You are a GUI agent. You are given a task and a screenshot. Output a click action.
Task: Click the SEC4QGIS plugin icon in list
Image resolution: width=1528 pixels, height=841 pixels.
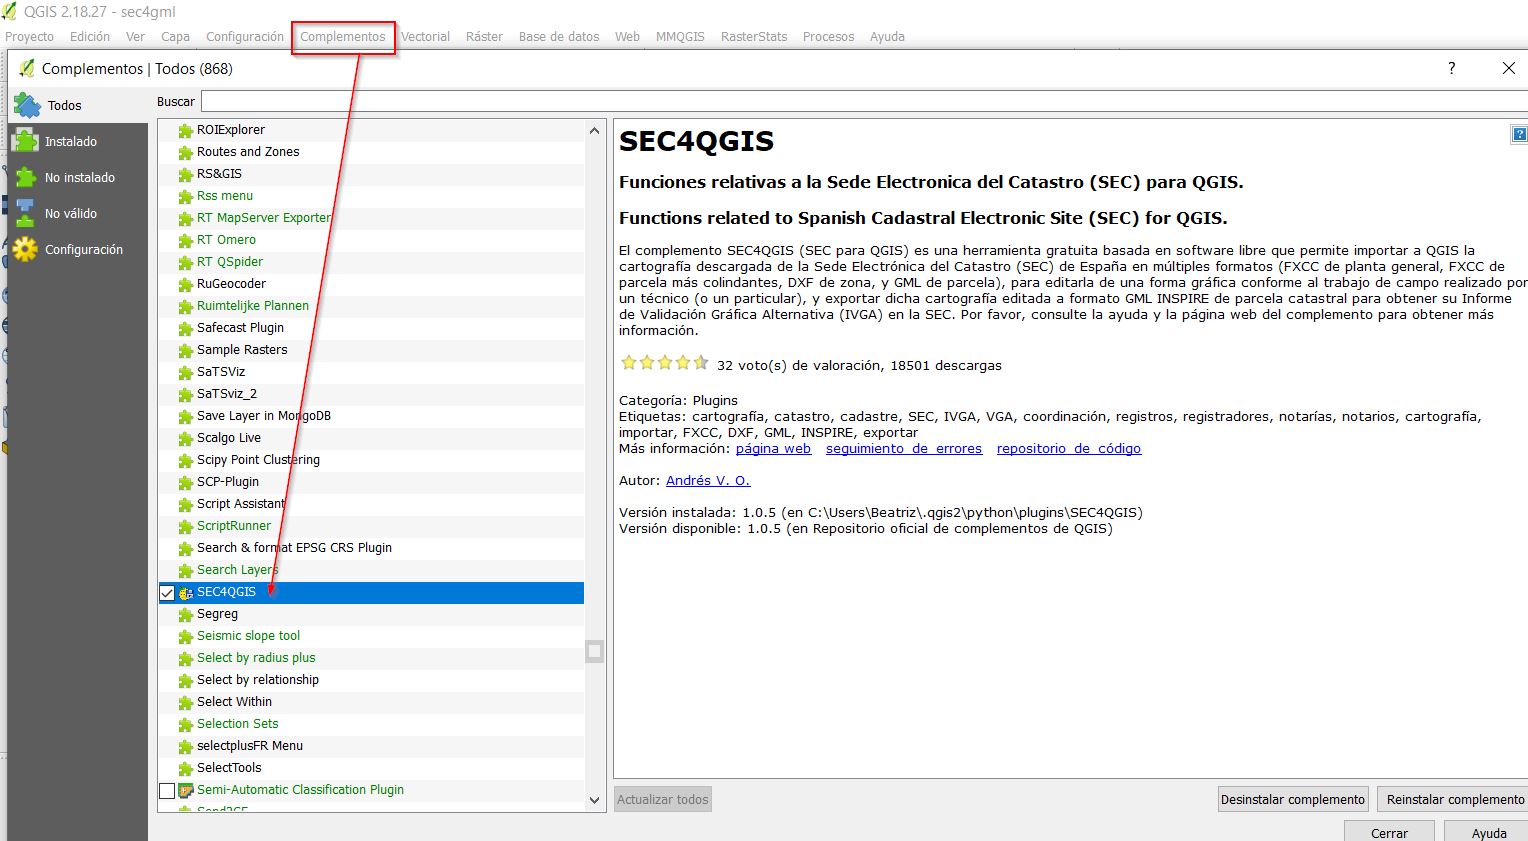pos(185,592)
